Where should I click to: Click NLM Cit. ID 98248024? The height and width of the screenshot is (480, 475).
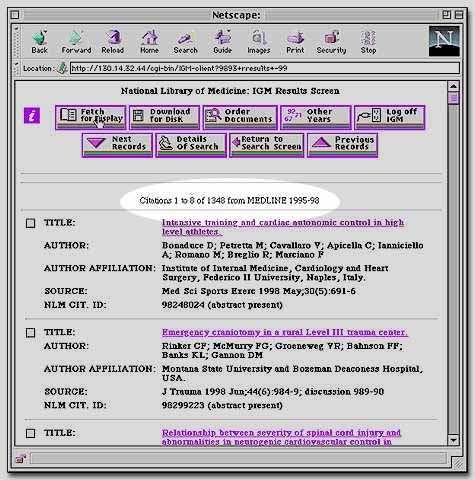pos(222,305)
